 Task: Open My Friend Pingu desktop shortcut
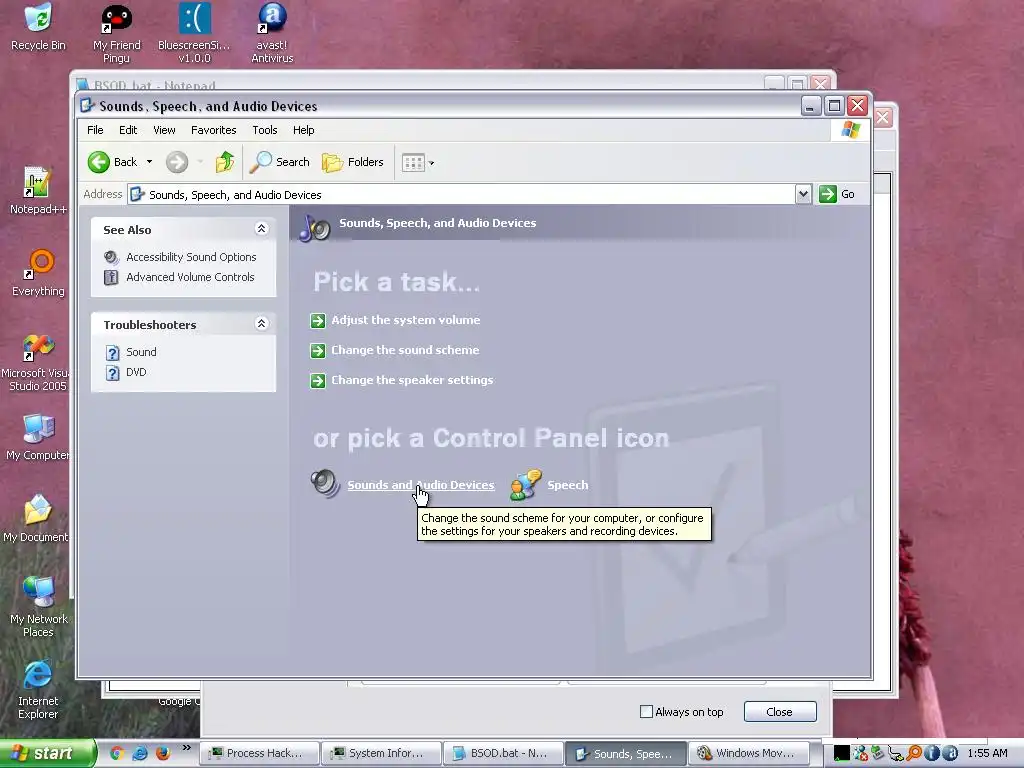point(116,33)
